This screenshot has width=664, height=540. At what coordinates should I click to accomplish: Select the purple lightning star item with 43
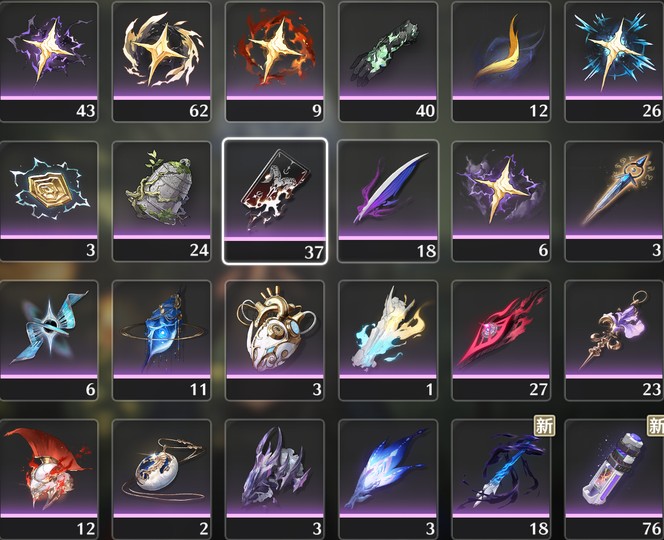(x=49, y=61)
